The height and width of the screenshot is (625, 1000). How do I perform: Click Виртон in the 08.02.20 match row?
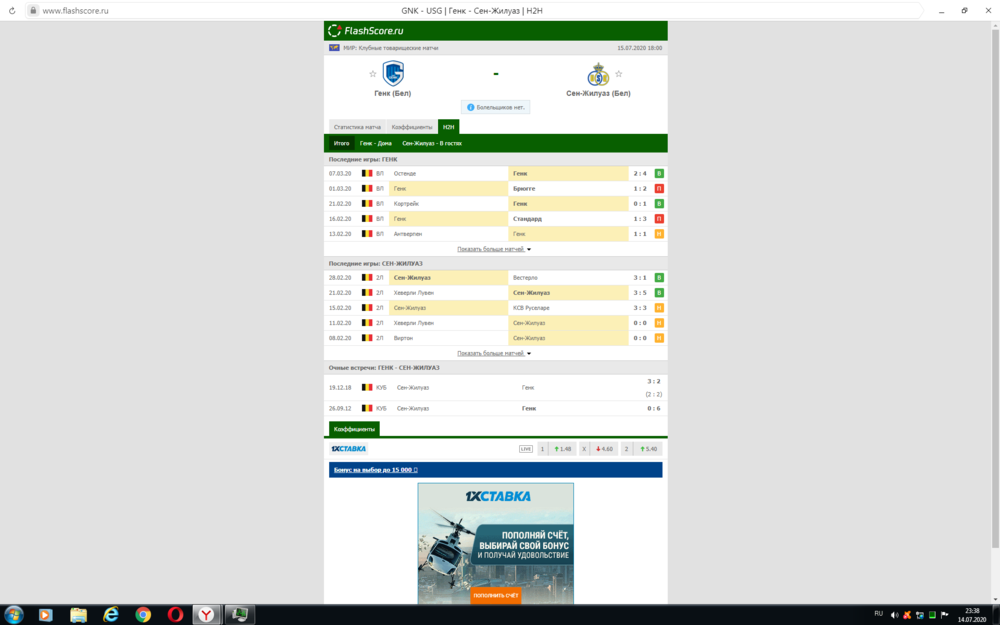403,338
